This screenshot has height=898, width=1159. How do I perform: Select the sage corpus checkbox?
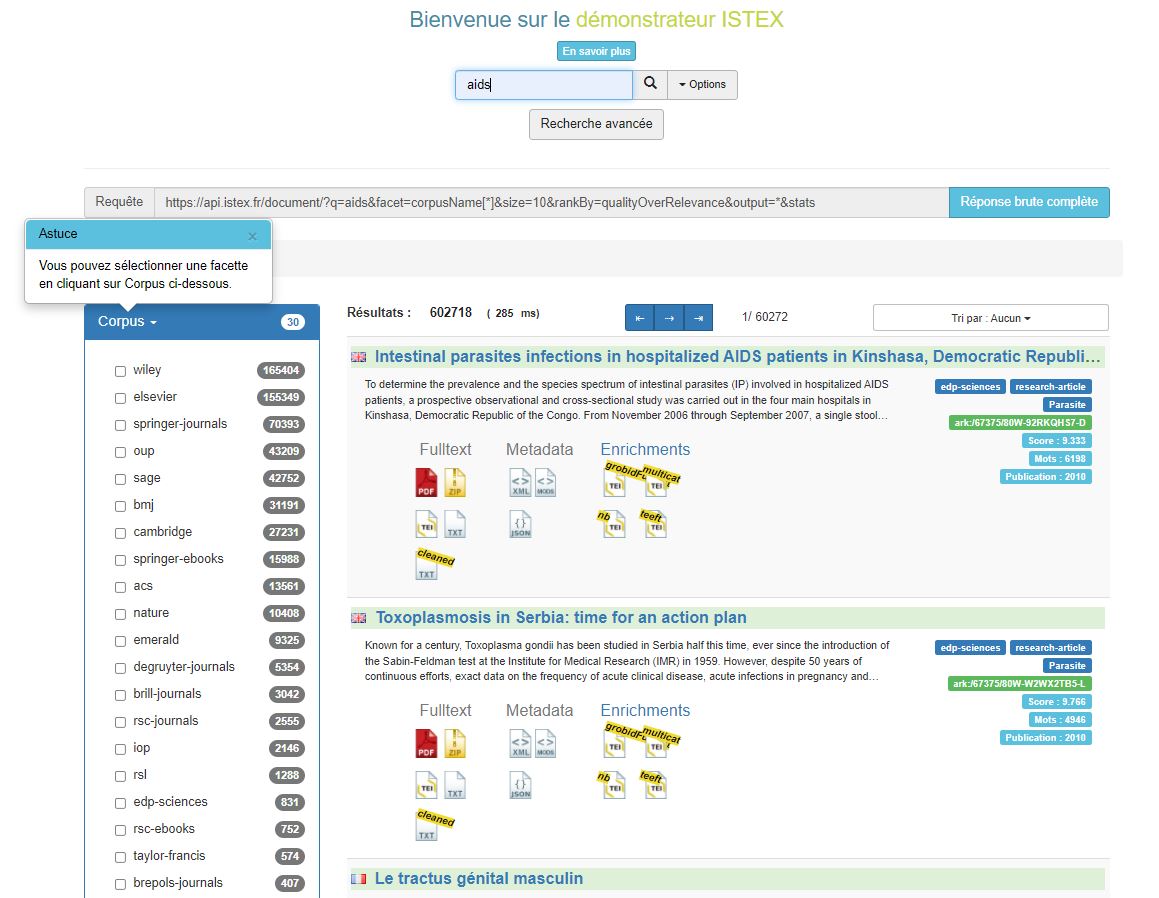tap(120, 479)
